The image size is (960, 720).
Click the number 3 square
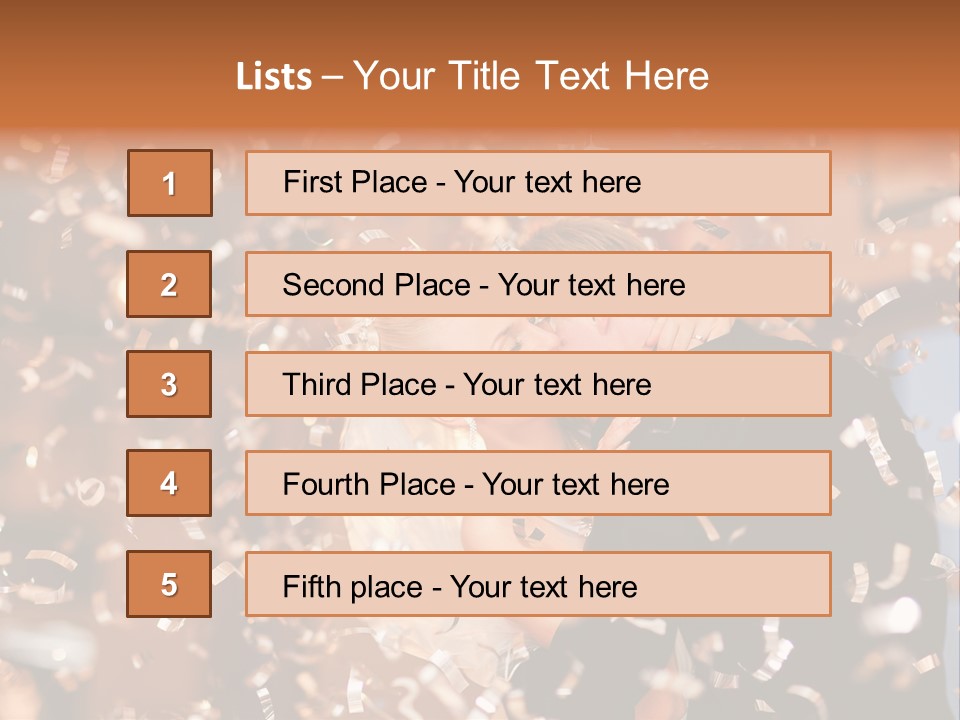[169, 384]
